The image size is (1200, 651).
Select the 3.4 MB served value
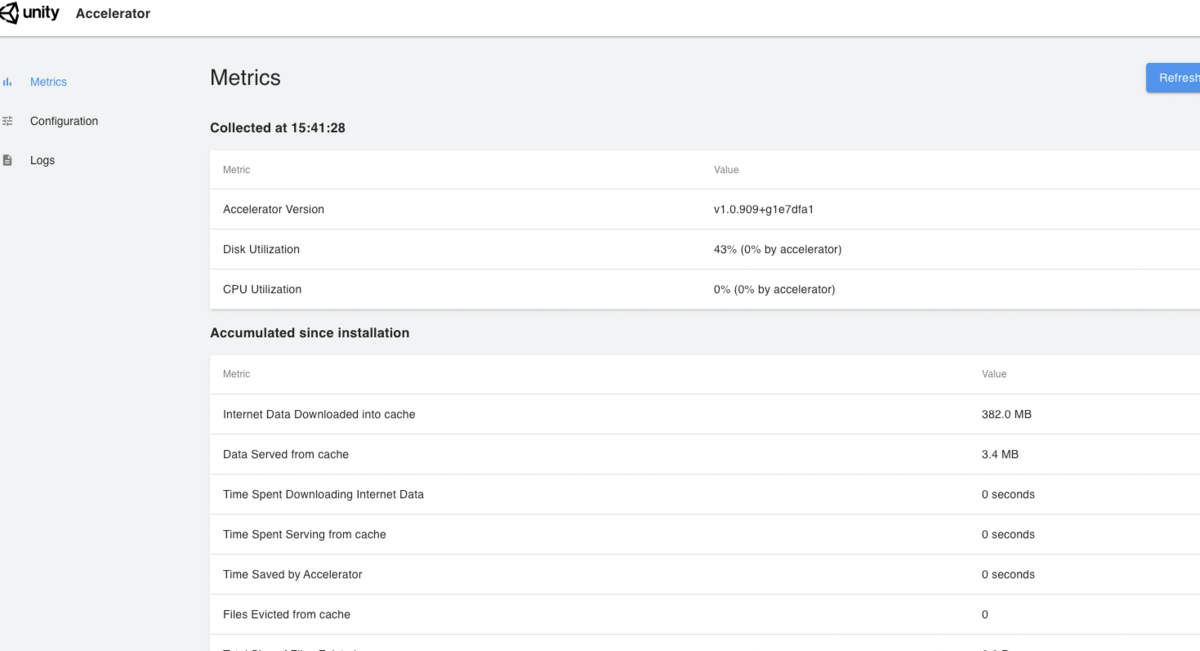999,454
